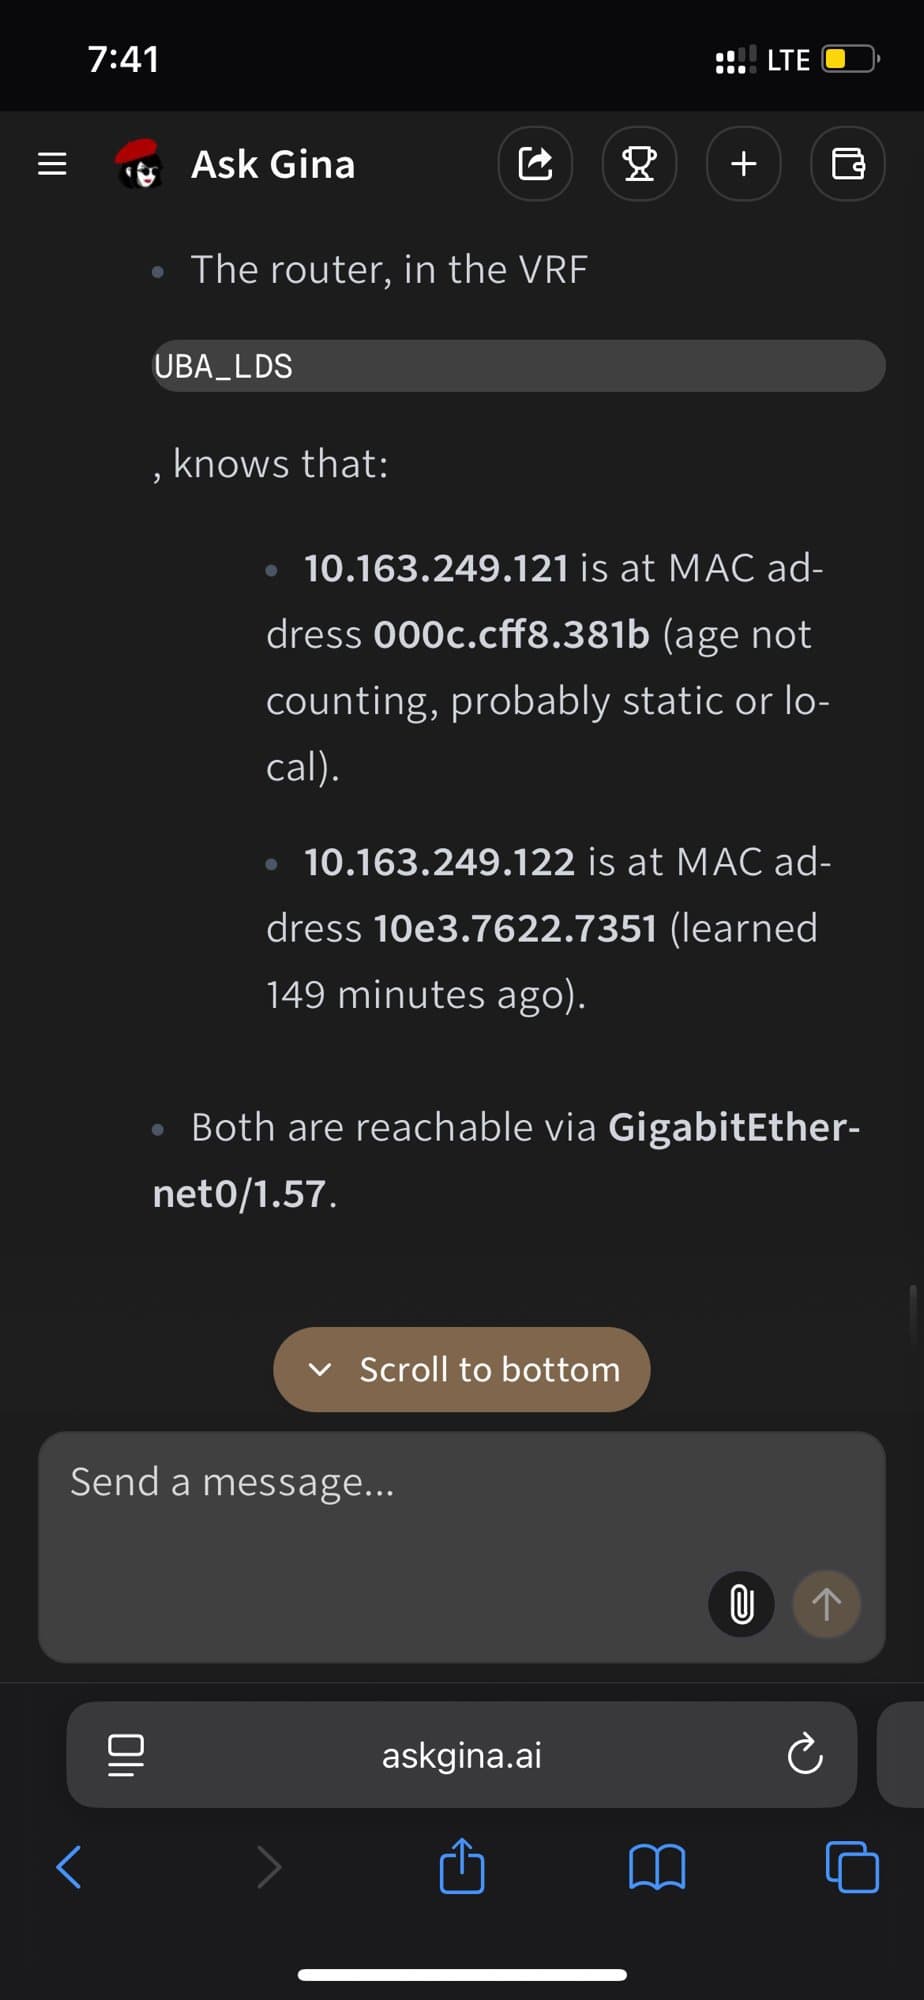Click the share chat icon in header
924x2000 pixels.
pyautogui.click(x=536, y=164)
